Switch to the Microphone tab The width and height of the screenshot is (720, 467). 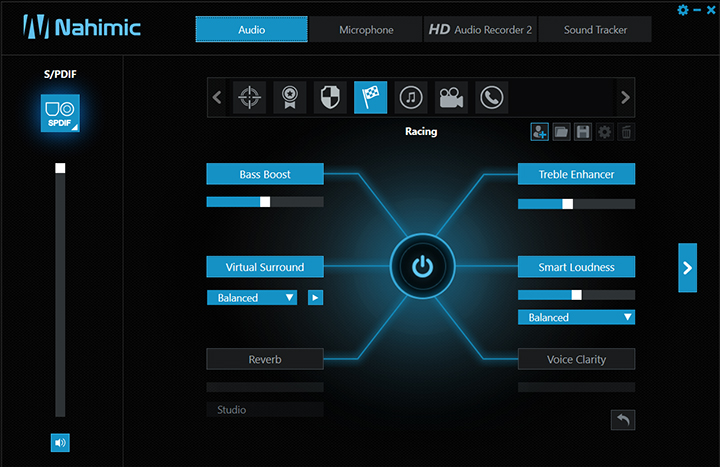pos(366,29)
